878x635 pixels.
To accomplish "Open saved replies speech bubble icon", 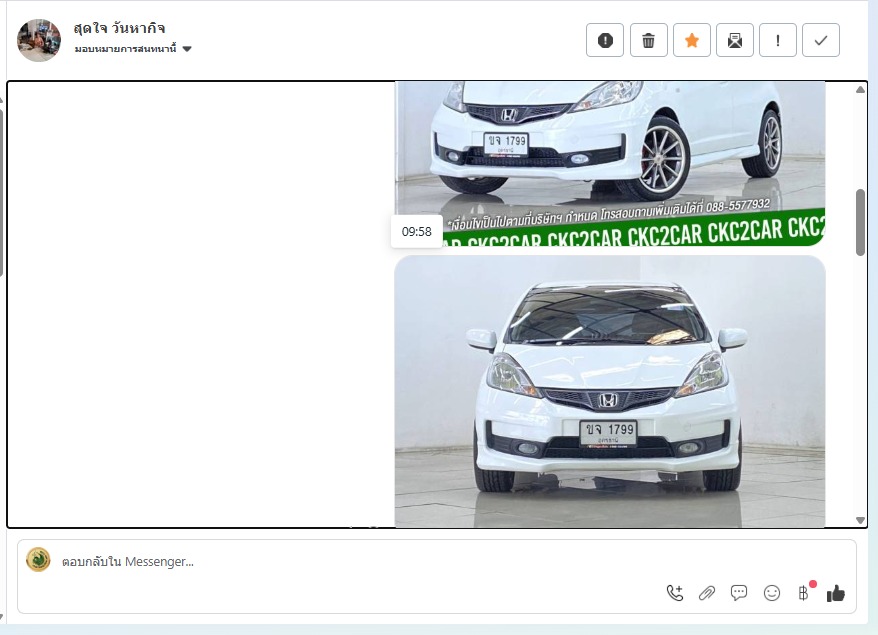I will coord(739,593).
